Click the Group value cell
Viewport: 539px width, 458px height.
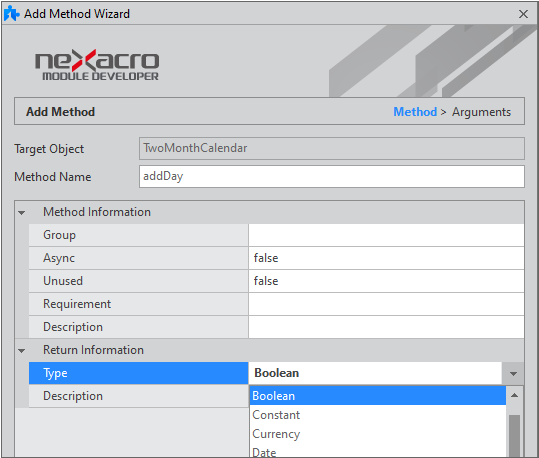386,235
